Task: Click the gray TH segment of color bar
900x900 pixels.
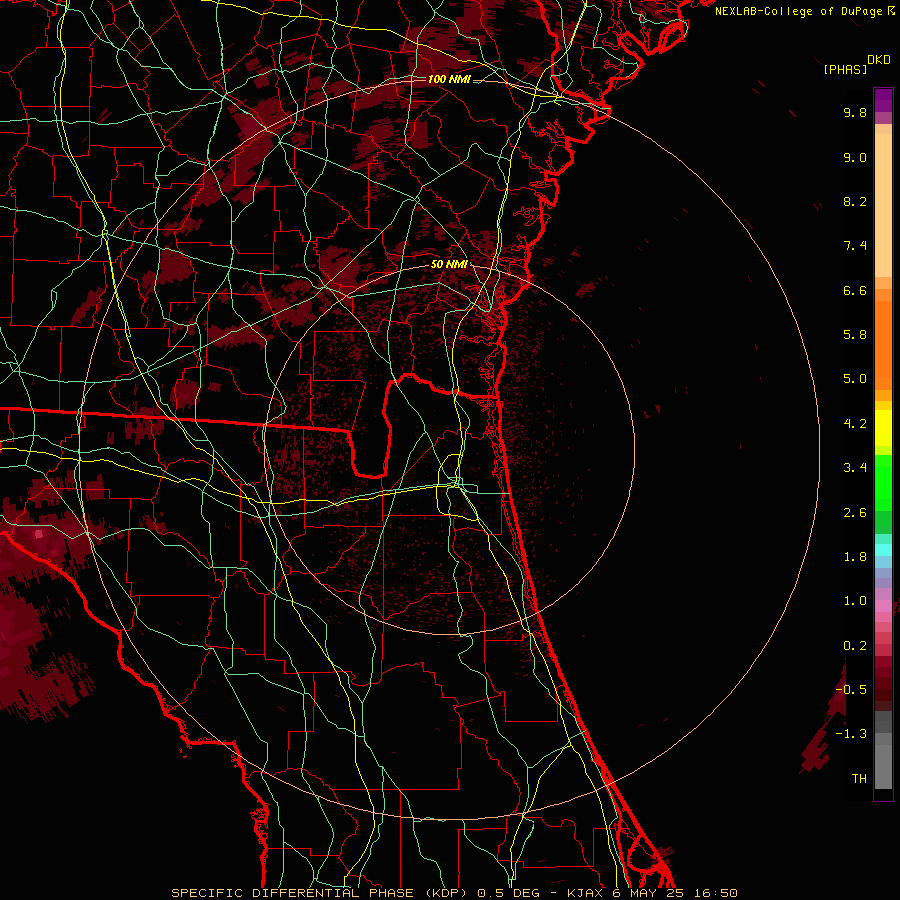Action: [x=883, y=766]
